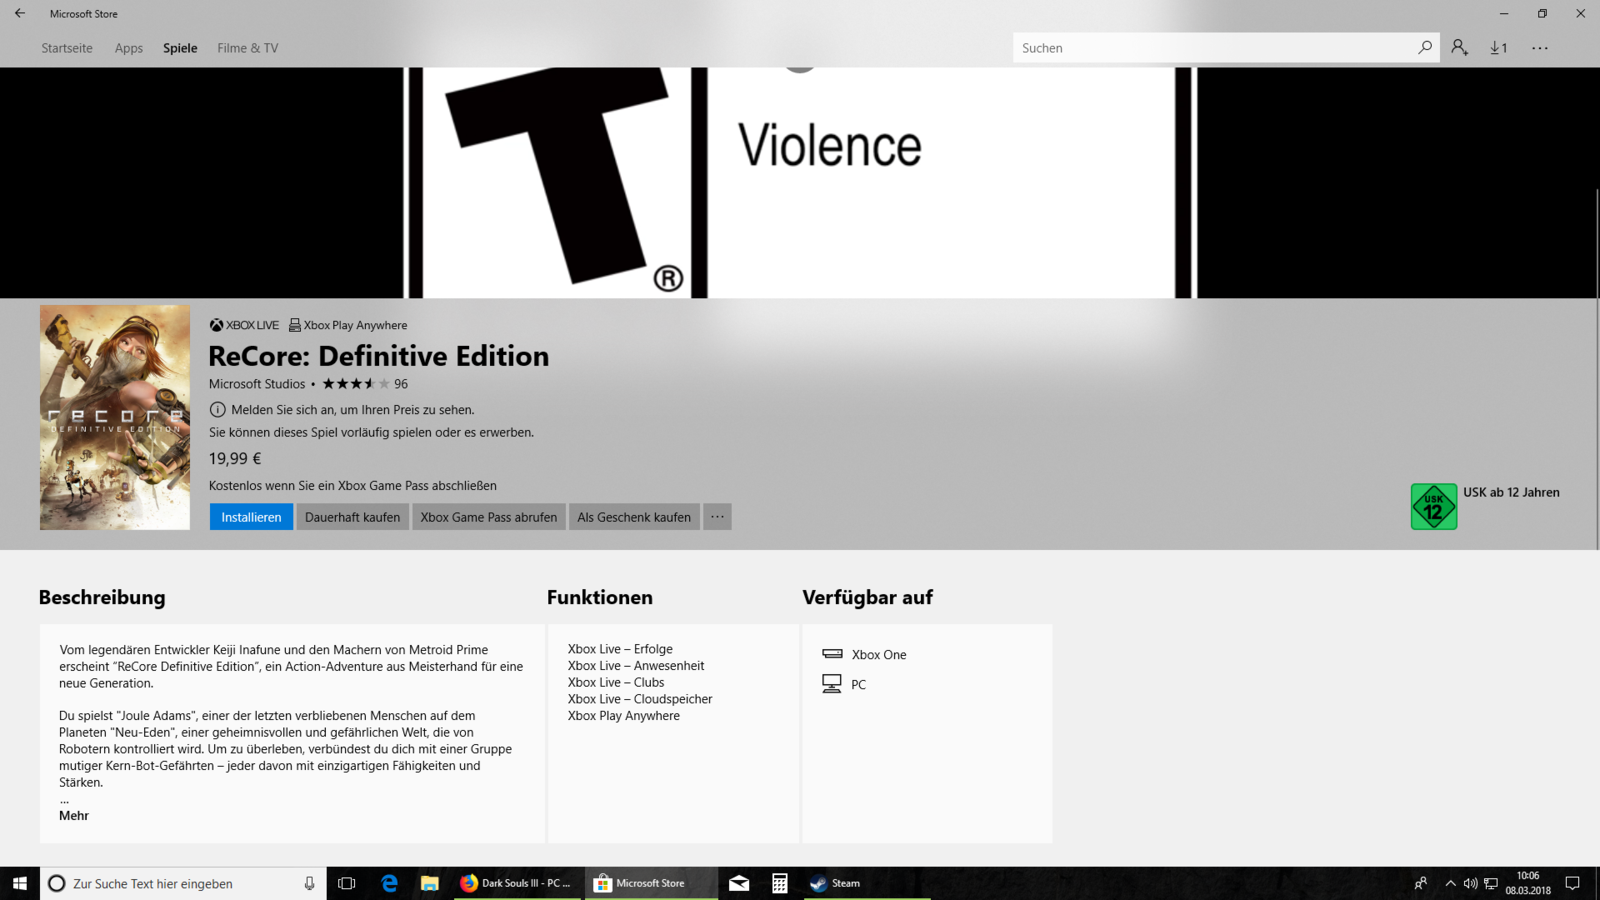The height and width of the screenshot is (900, 1600).
Task: Open the Filme & TV tab
Action: pyautogui.click(x=248, y=48)
